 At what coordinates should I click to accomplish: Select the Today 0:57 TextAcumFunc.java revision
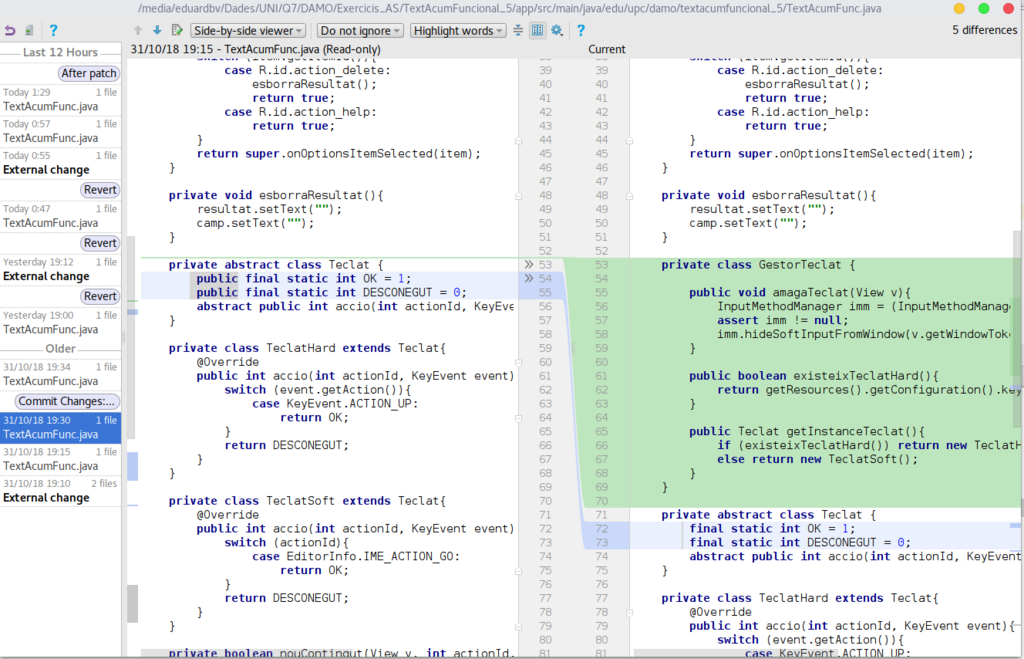coord(60,131)
